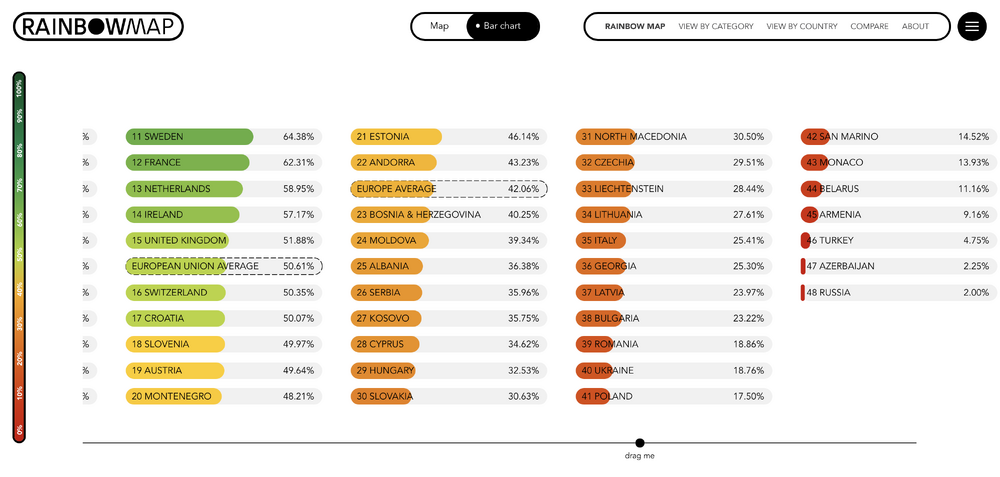1000x477 pixels.
Task: Select the Bar chart toggle option
Action: tap(502, 26)
